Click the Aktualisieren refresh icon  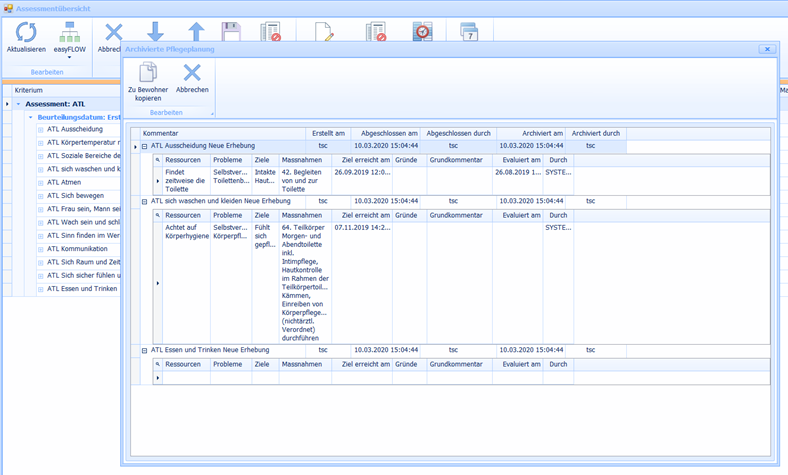(x=26, y=31)
